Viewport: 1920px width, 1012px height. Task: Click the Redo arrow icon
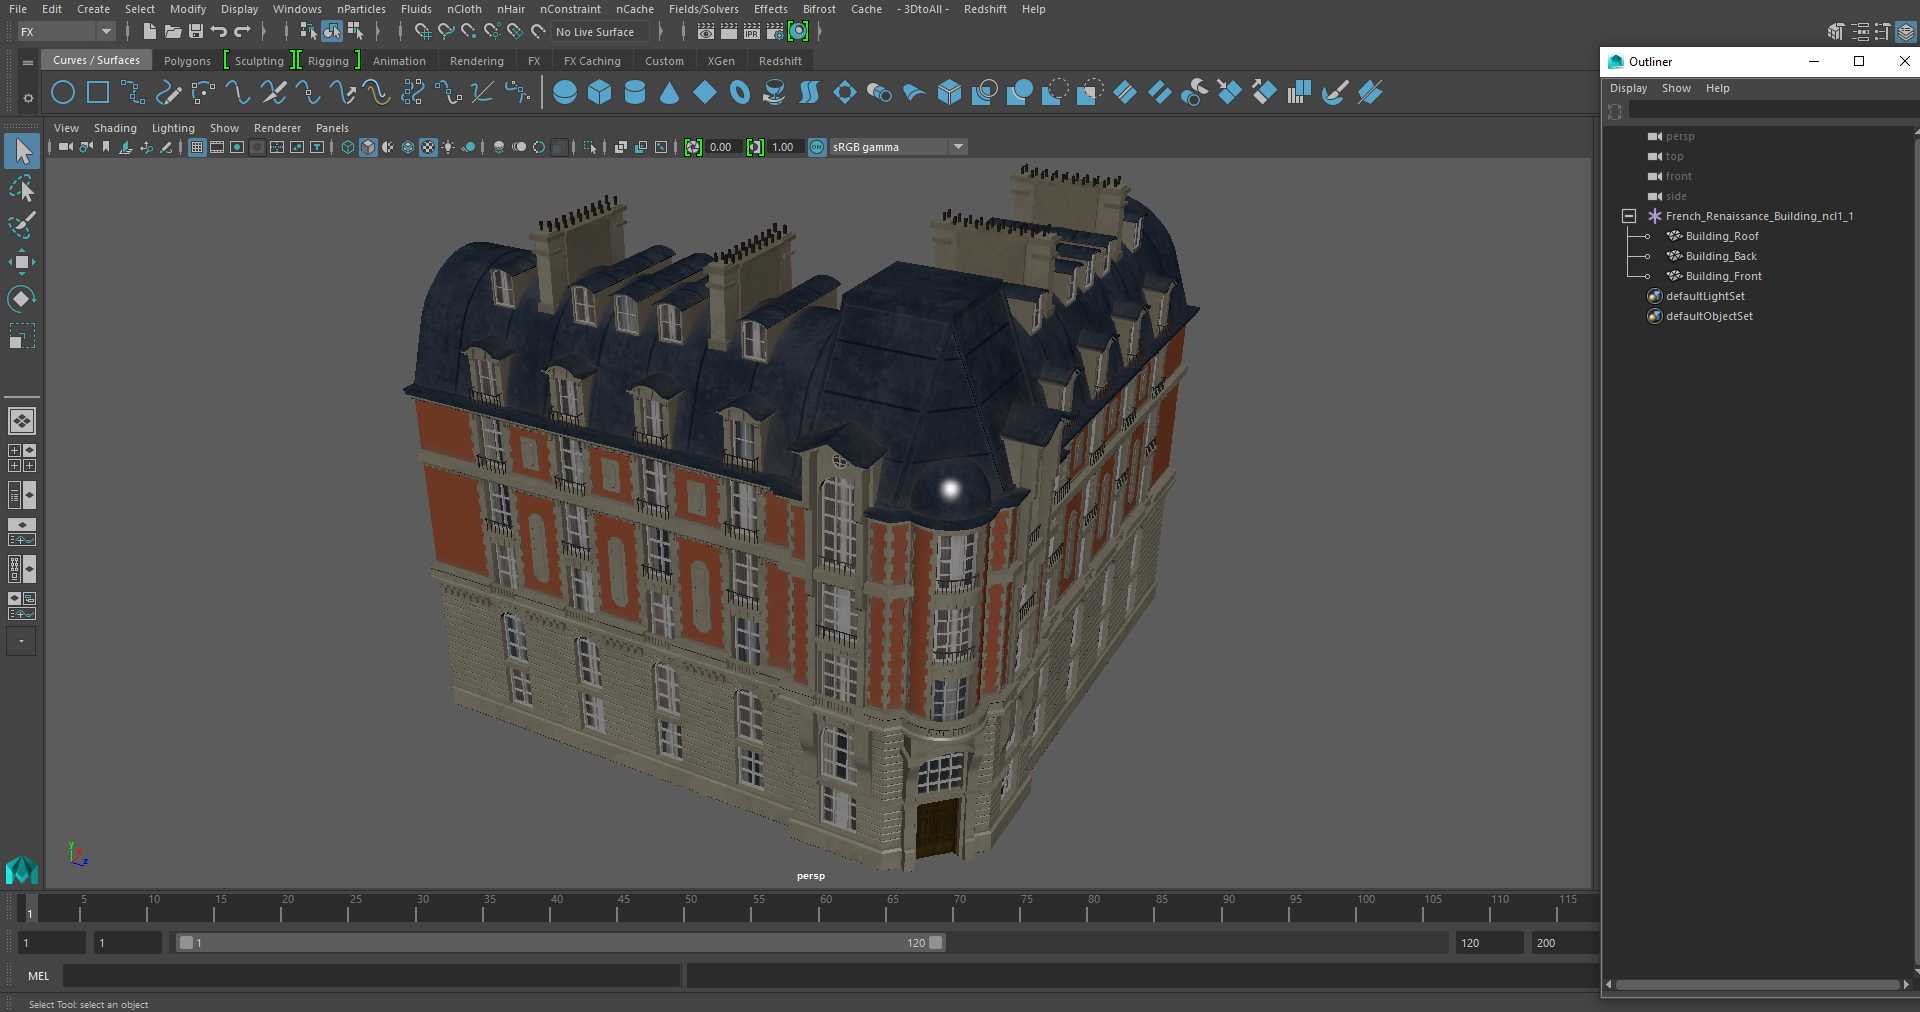tap(242, 32)
